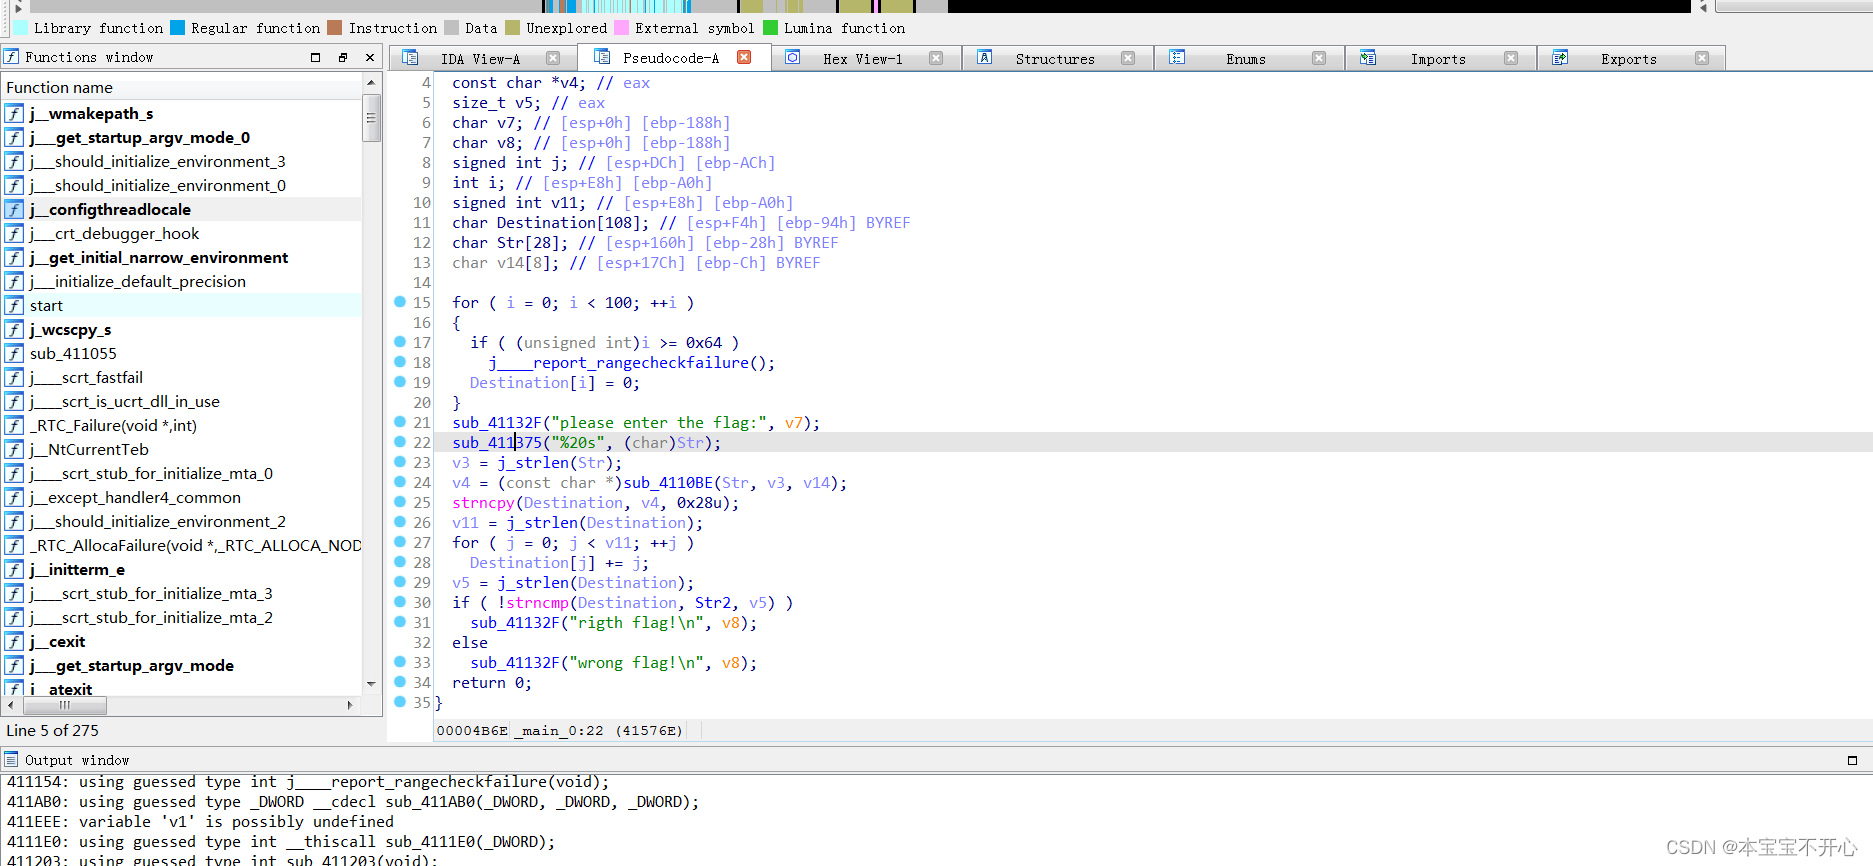The image size is (1873, 866).
Task: Float the Functions window panel
Action: [x=343, y=57]
